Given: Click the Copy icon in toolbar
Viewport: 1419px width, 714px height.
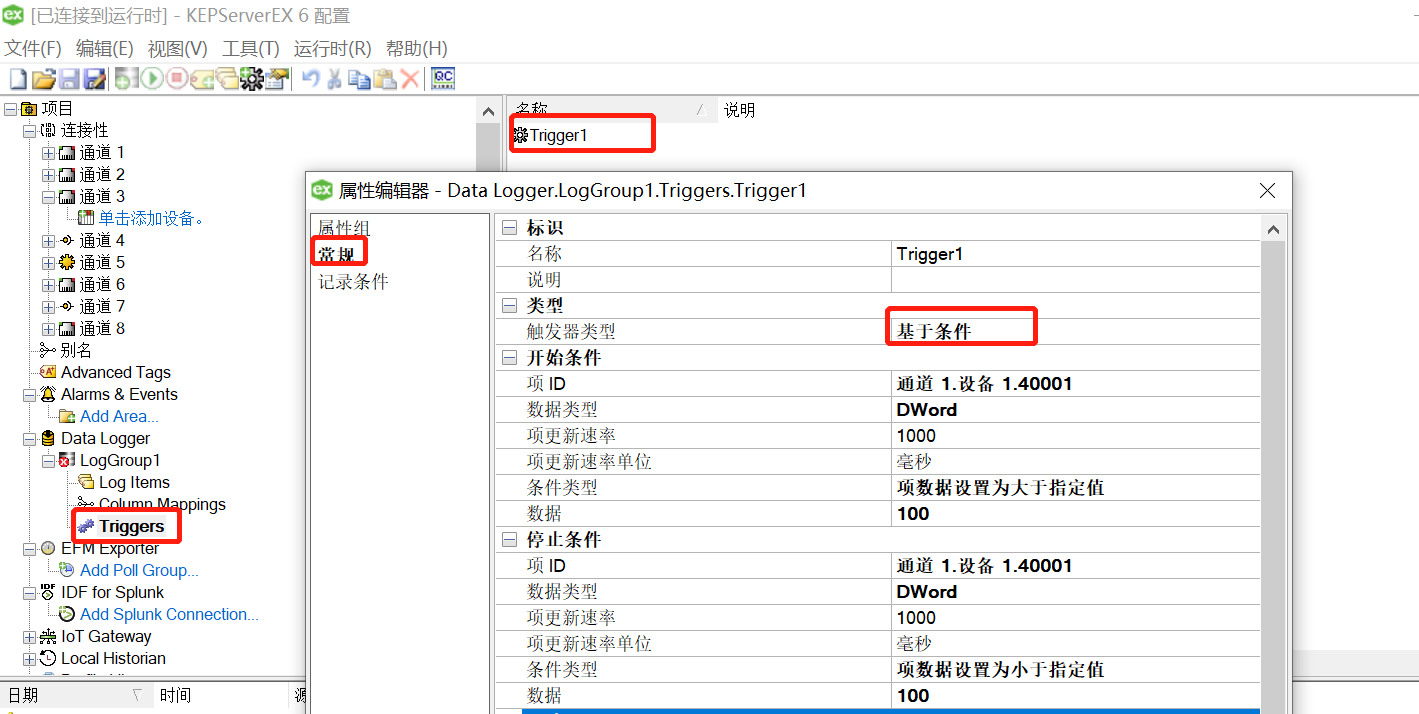Looking at the screenshot, I should tap(360, 79).
